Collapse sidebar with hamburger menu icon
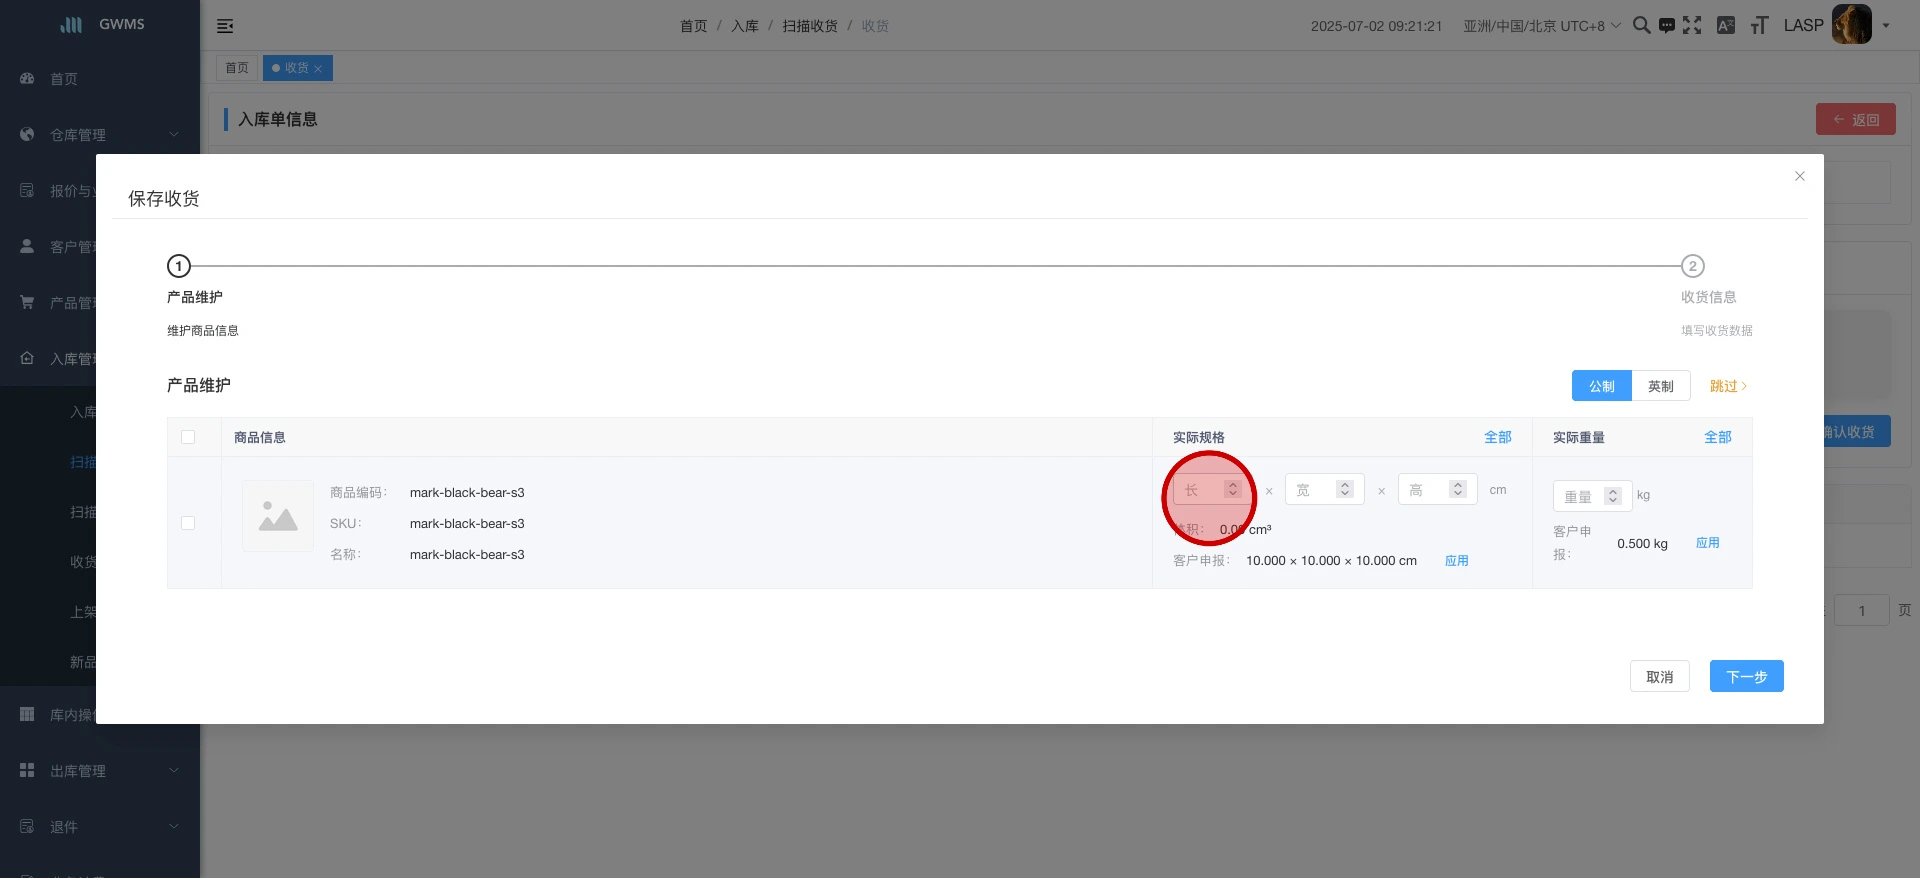 [225, 26]
